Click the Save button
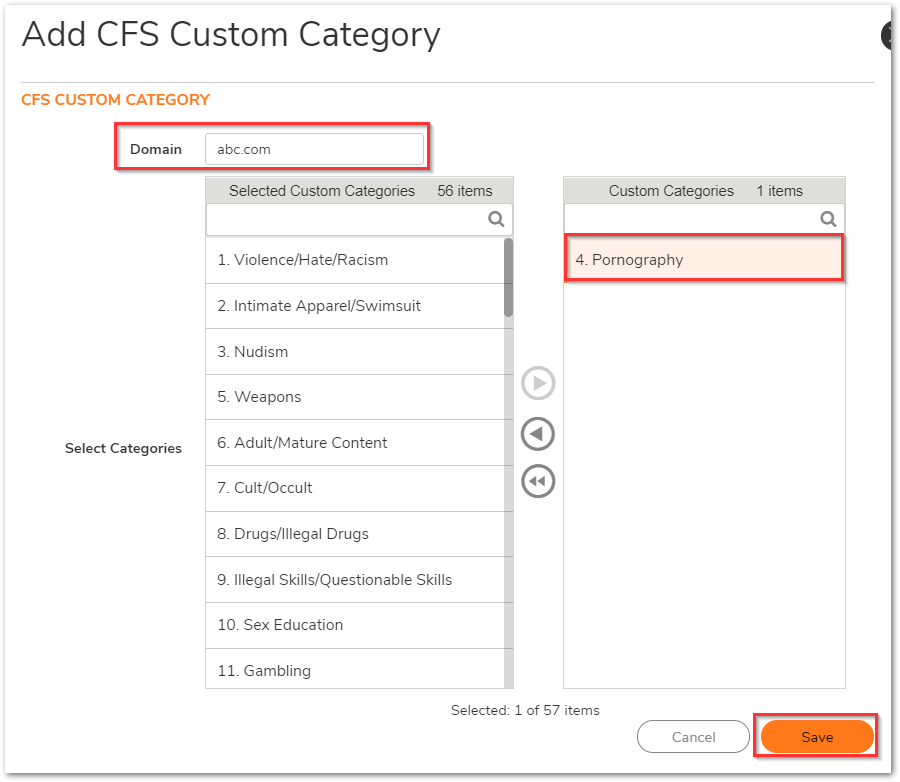Image resolution: width=900 pixels, height=782 pixels. [x=817, y=737]
